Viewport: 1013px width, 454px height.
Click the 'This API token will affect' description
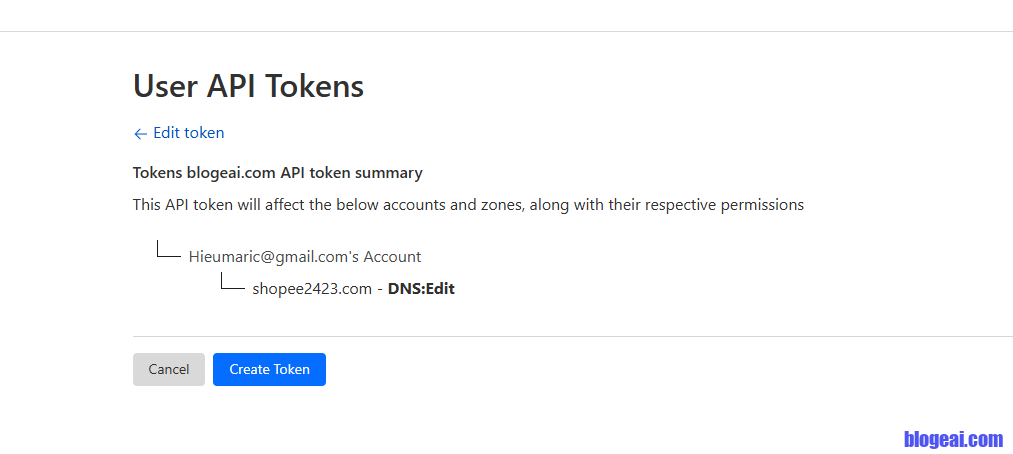(x=468, y=205)
